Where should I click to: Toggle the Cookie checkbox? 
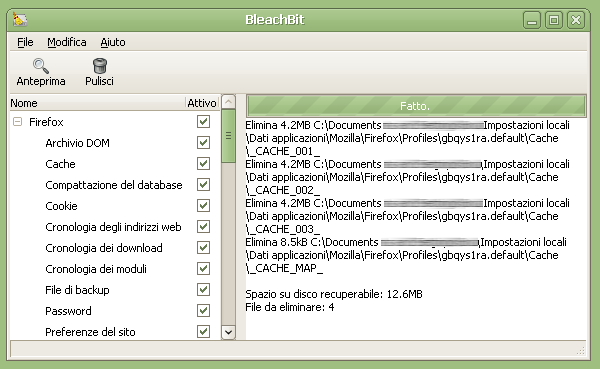coord(203,206)
